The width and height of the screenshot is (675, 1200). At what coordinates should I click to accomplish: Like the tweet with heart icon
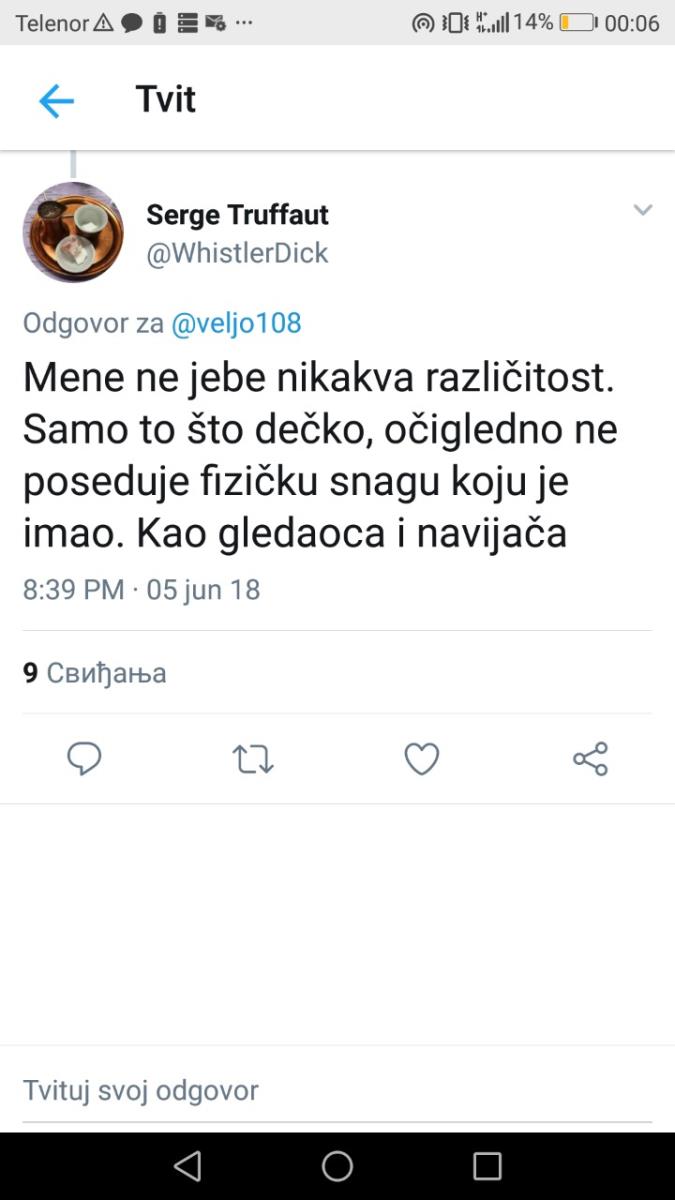421,759
